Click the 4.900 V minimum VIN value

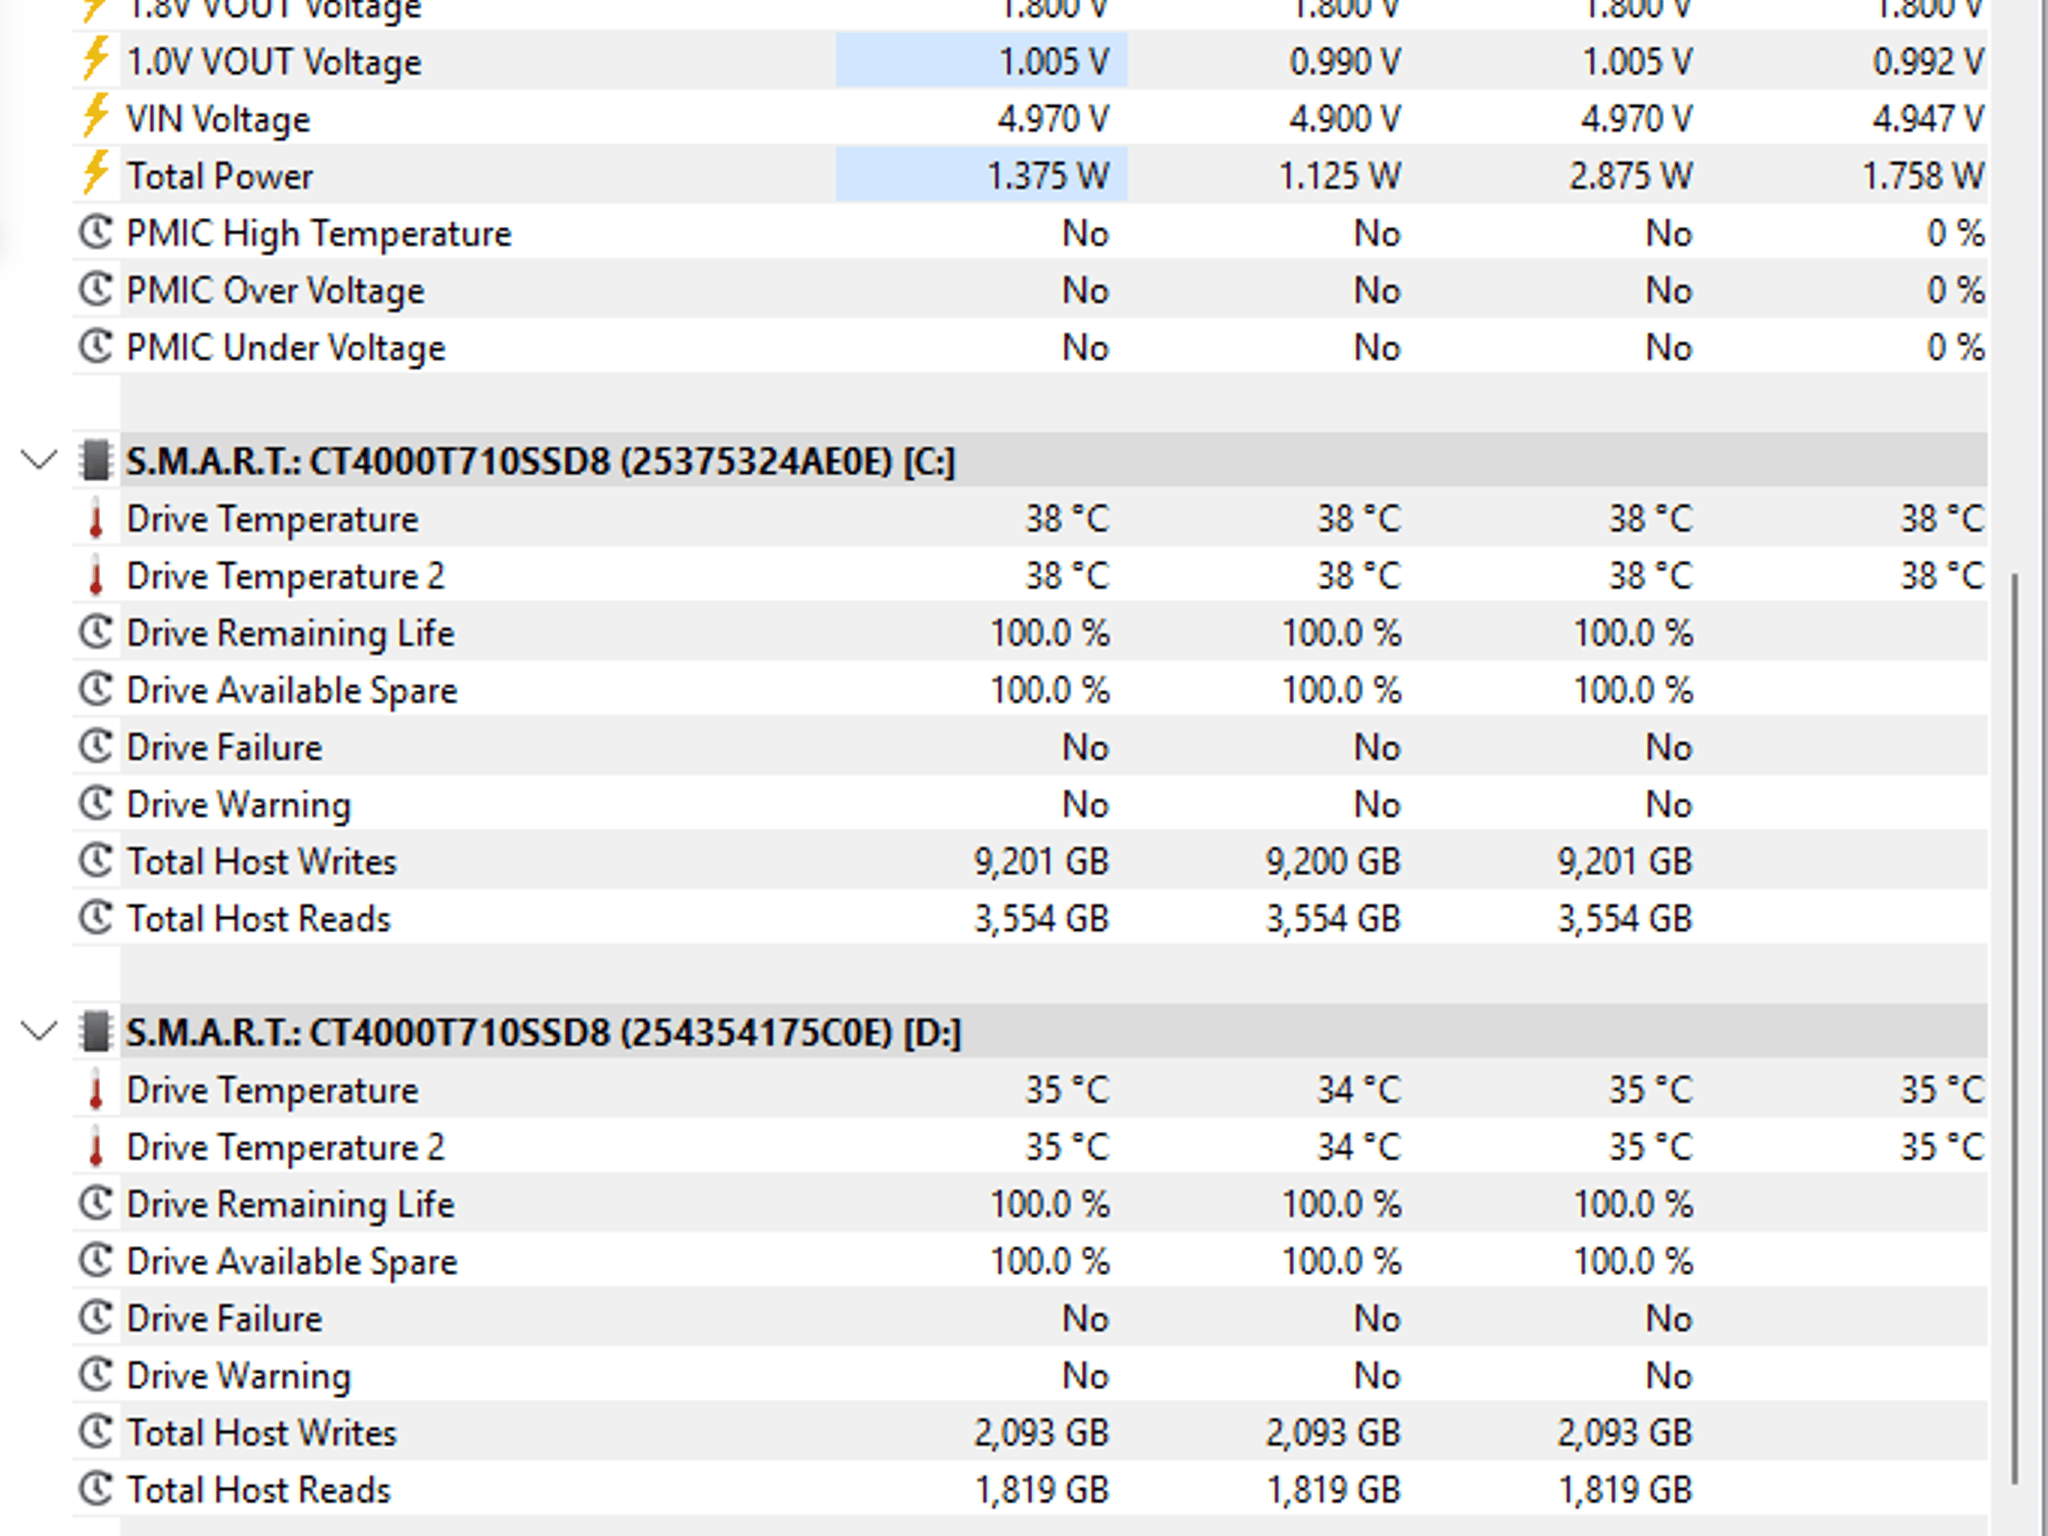tap(1345, 118)
